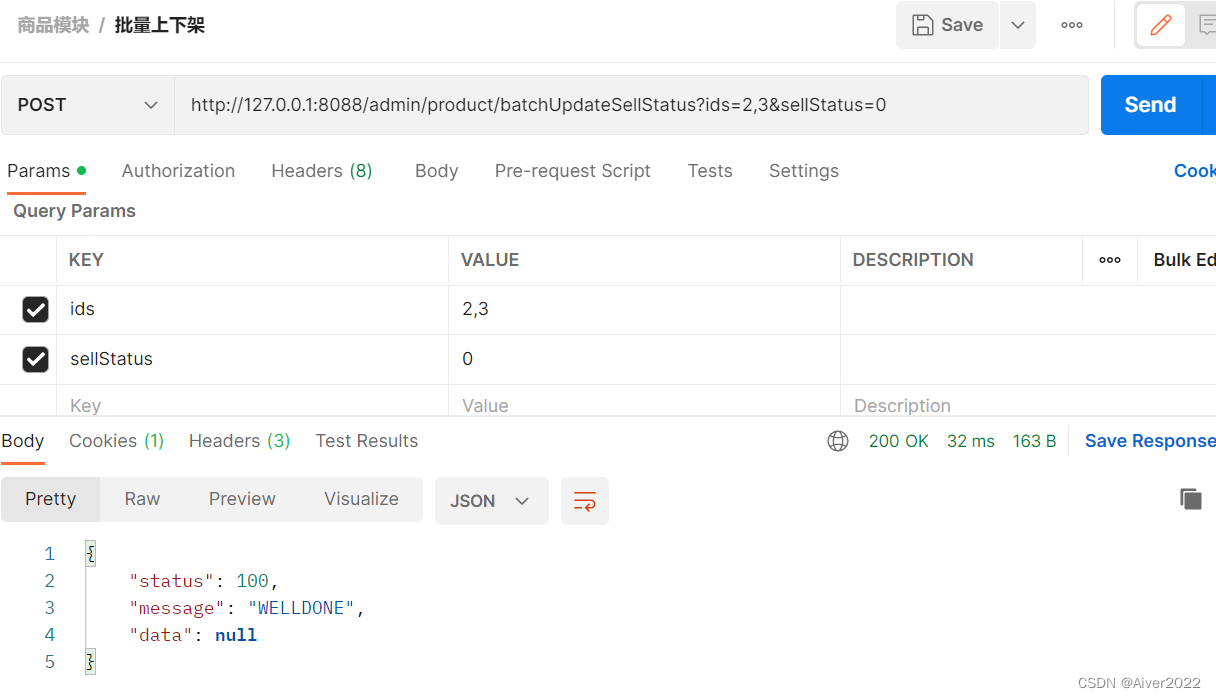Click the empty Value placeholder field
This screenshot has width=1216, height=698.
(x=644, y=403)
